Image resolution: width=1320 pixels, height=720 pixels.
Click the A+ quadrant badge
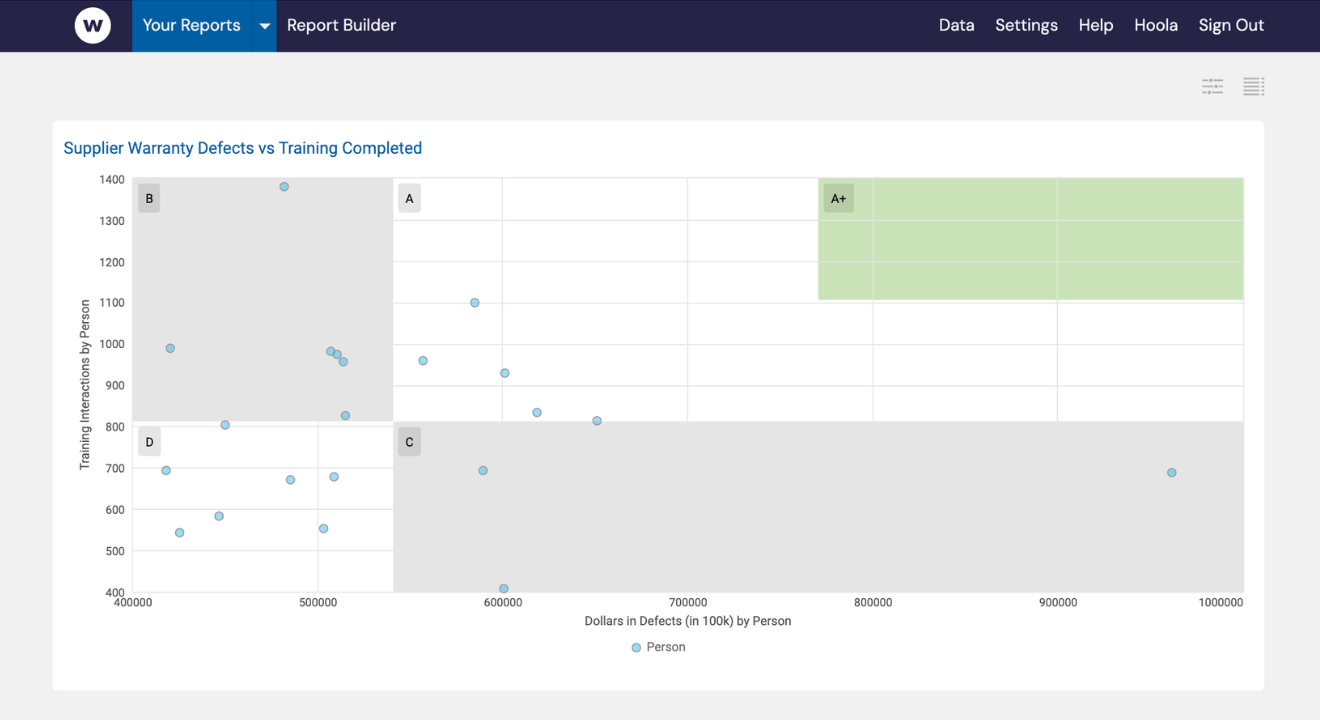[x=837, y=197]
